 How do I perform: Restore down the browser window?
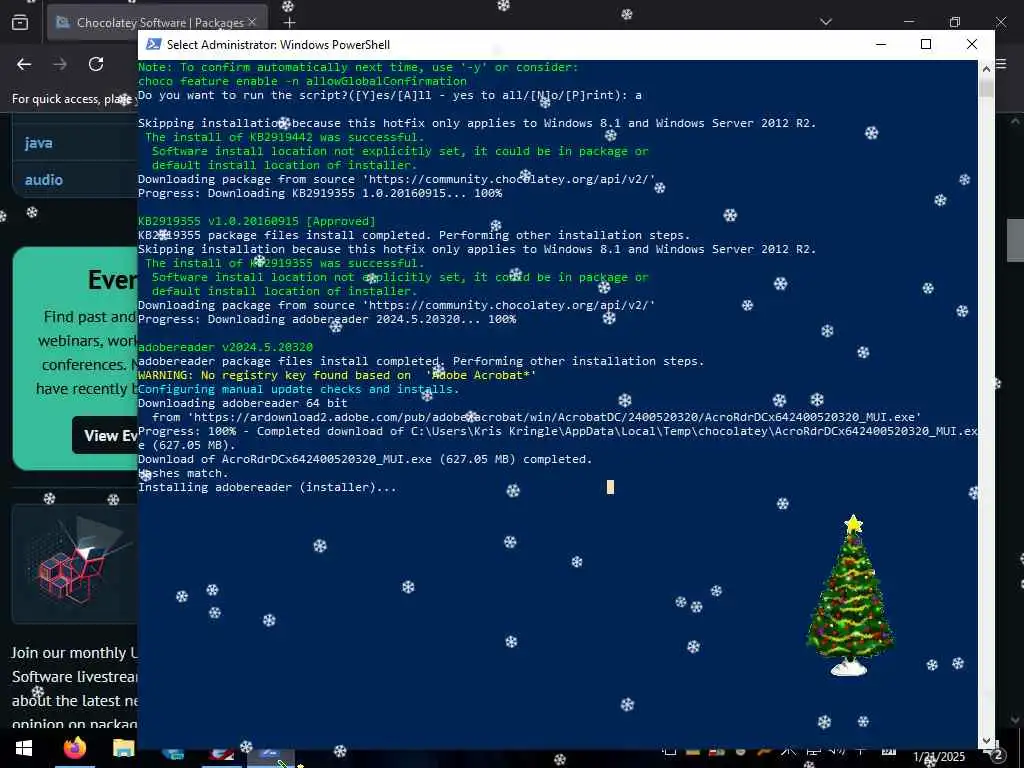point(955,22)
